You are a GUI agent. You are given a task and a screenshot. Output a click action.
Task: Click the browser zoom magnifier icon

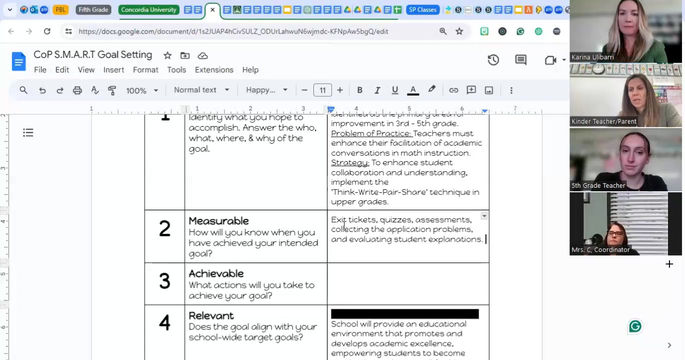click(443, 31)
